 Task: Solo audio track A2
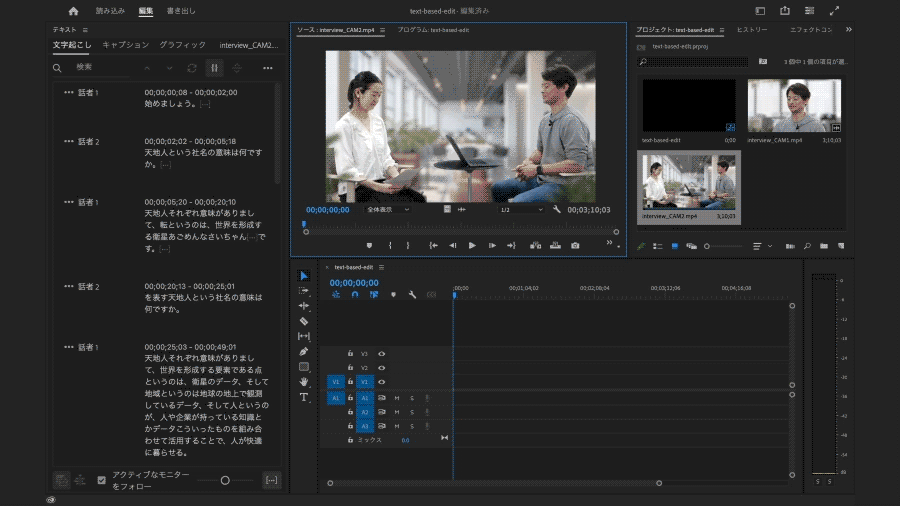pos(412,412)
